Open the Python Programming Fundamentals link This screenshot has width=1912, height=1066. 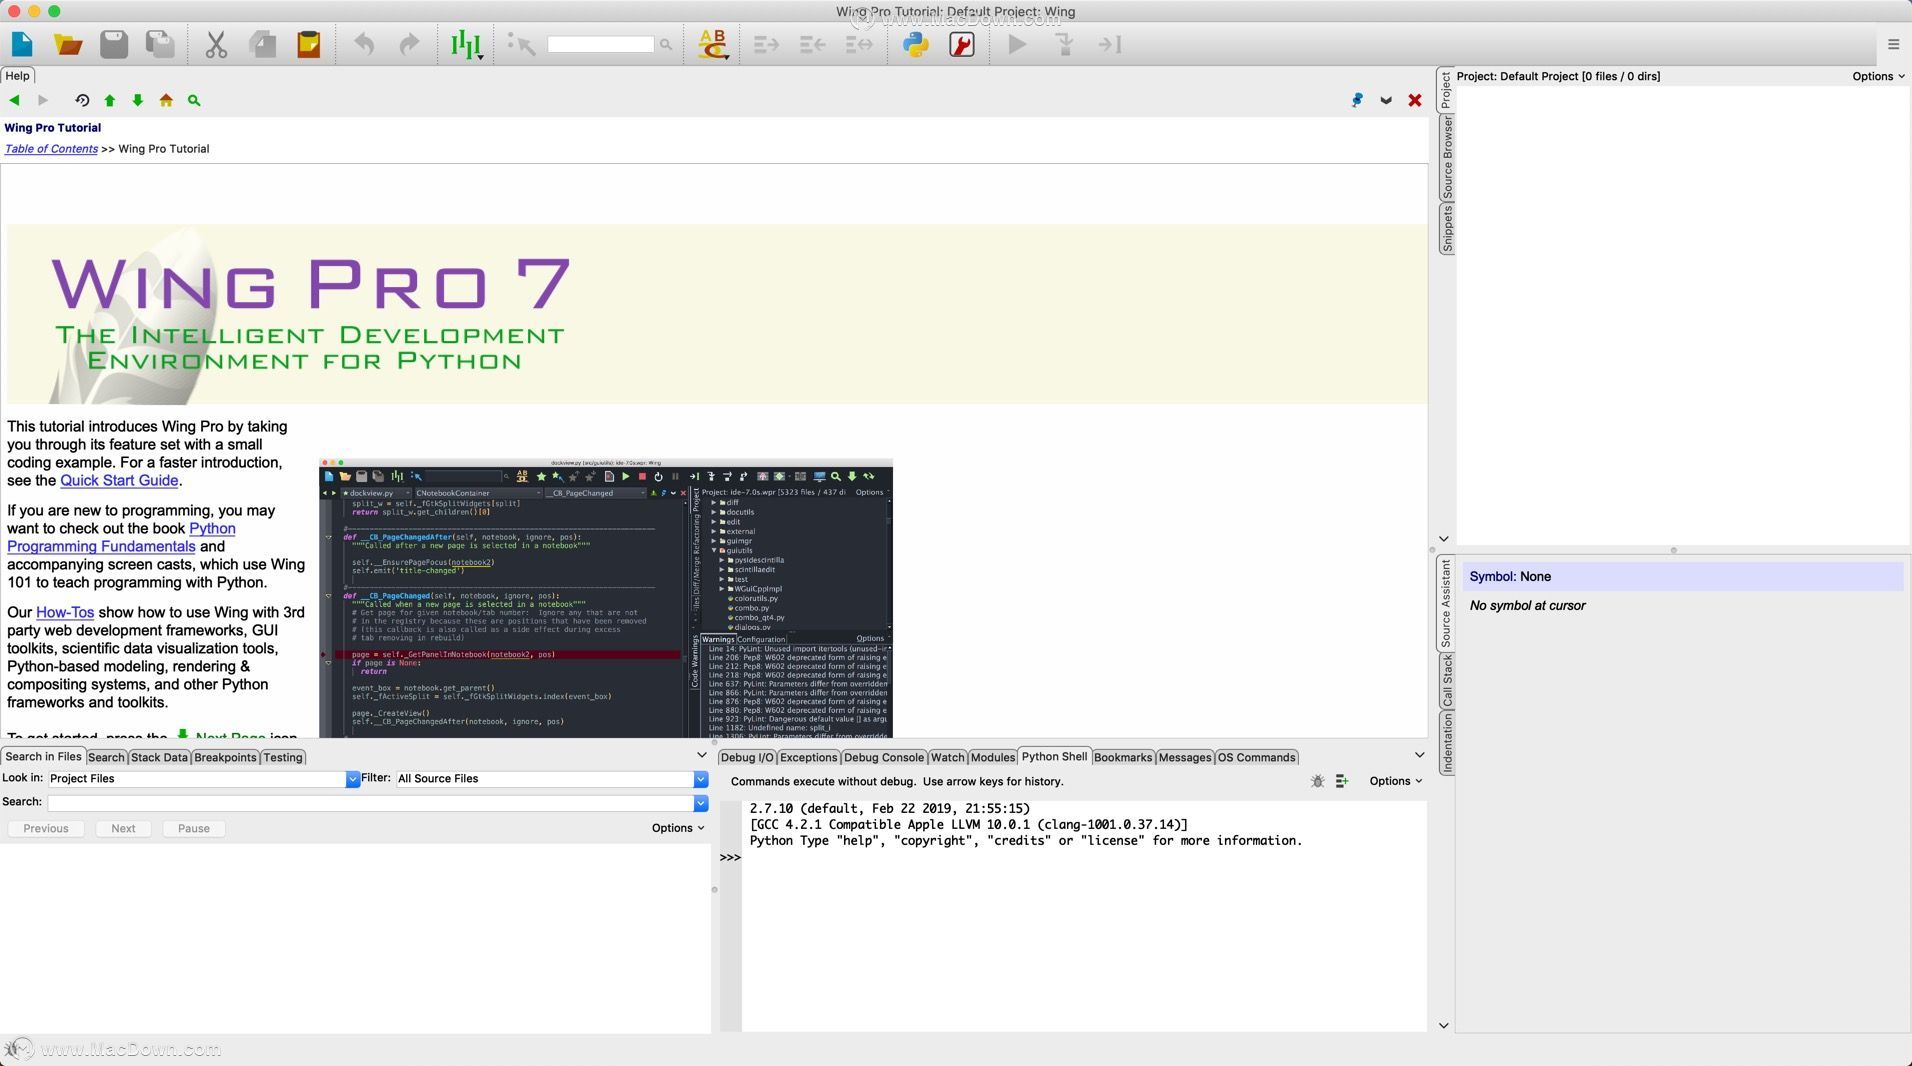pyautogui.click(x=101, y=546)
